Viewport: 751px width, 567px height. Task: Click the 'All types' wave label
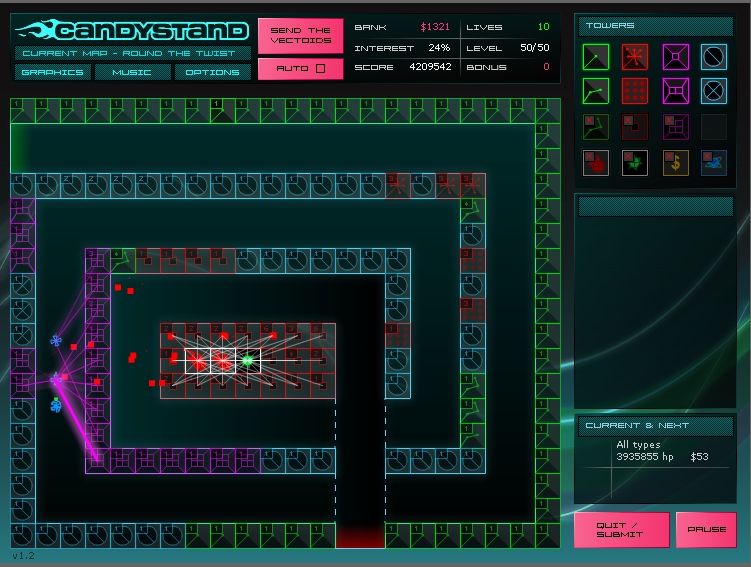(x=638, y=444)
